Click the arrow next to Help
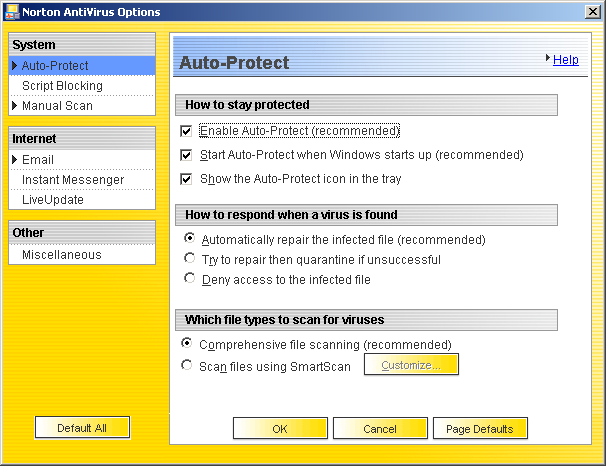The width and height of the screenshot is (606, 466). pyautogui.click(x=548, y=58)
